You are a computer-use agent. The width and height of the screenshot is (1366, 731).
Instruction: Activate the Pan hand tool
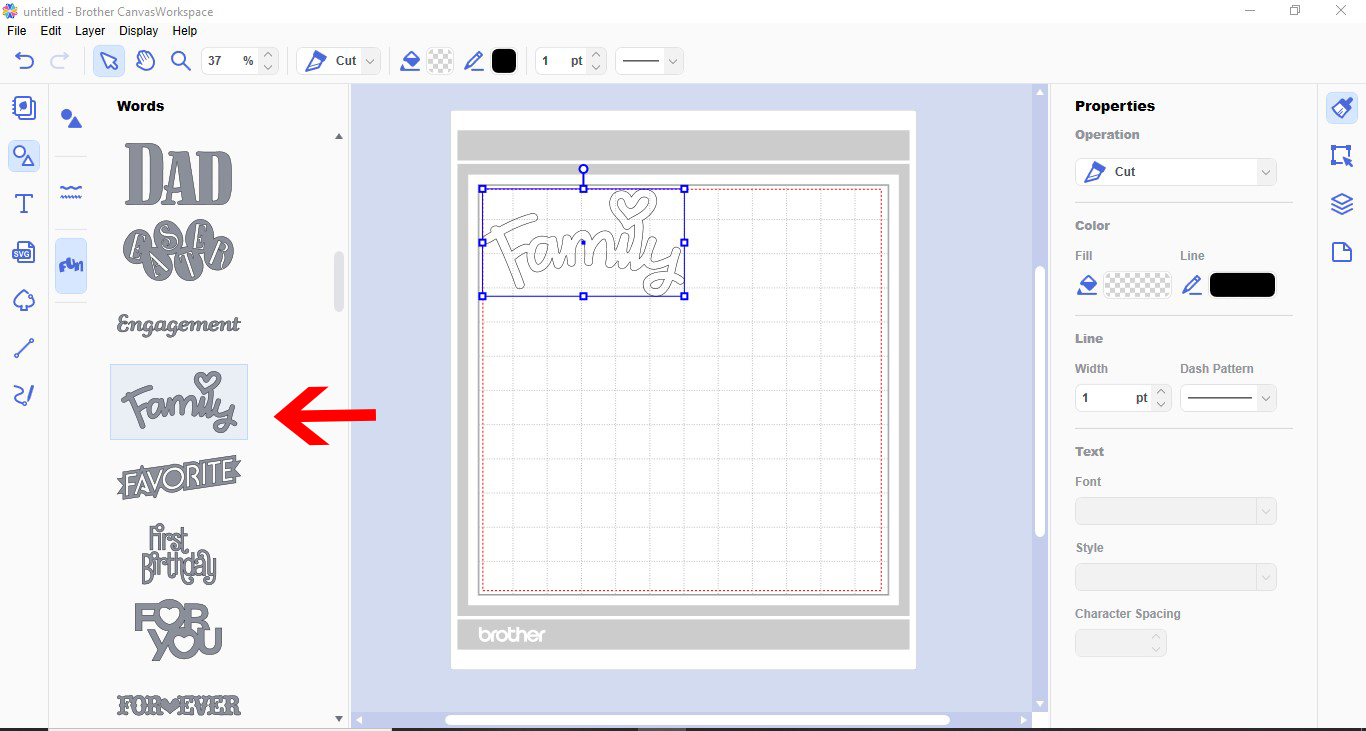pyautogui.click(x=146, y=61)
